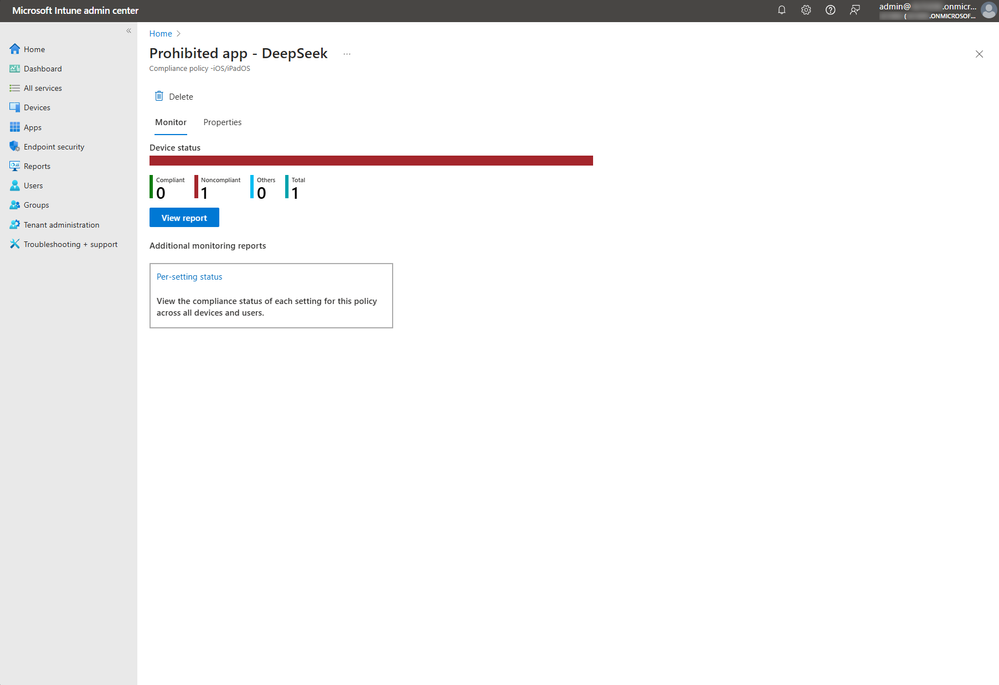
Task: Select the All services menu label
Action: pos(43,89)
